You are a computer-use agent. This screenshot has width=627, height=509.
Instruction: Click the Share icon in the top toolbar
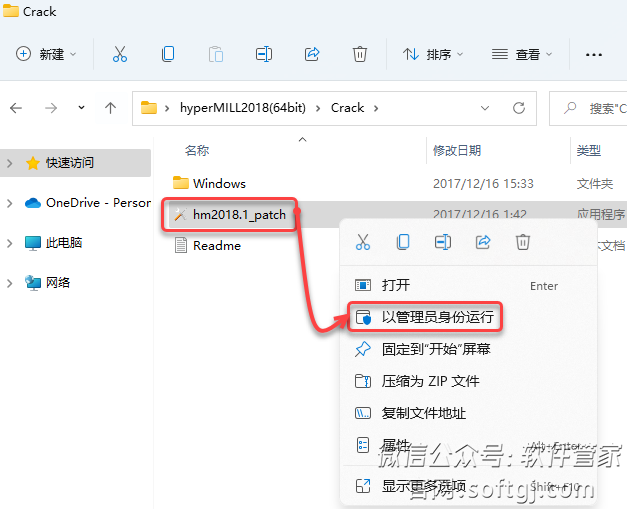click(x=312, y=54)
